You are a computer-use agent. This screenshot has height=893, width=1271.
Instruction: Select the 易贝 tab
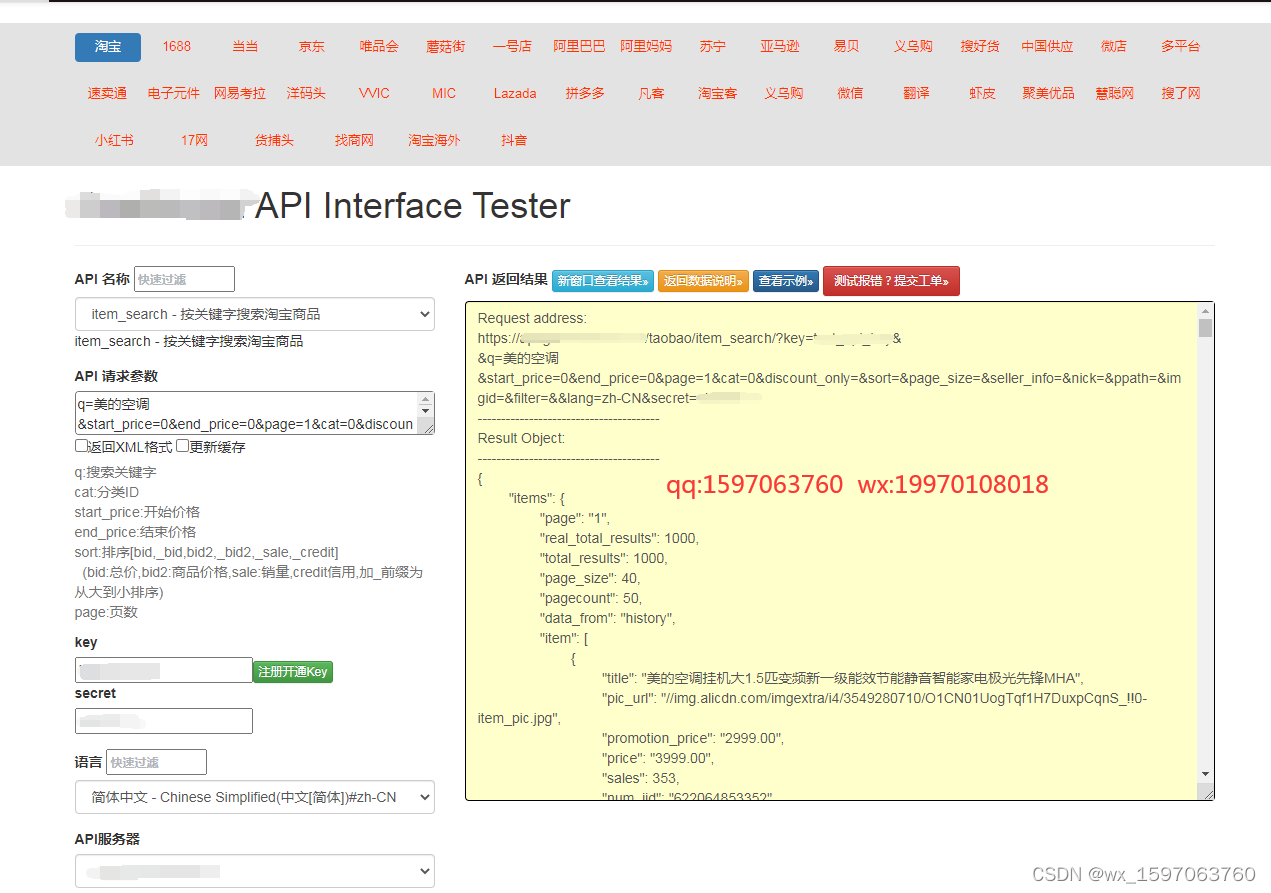(x=846, y=47)
